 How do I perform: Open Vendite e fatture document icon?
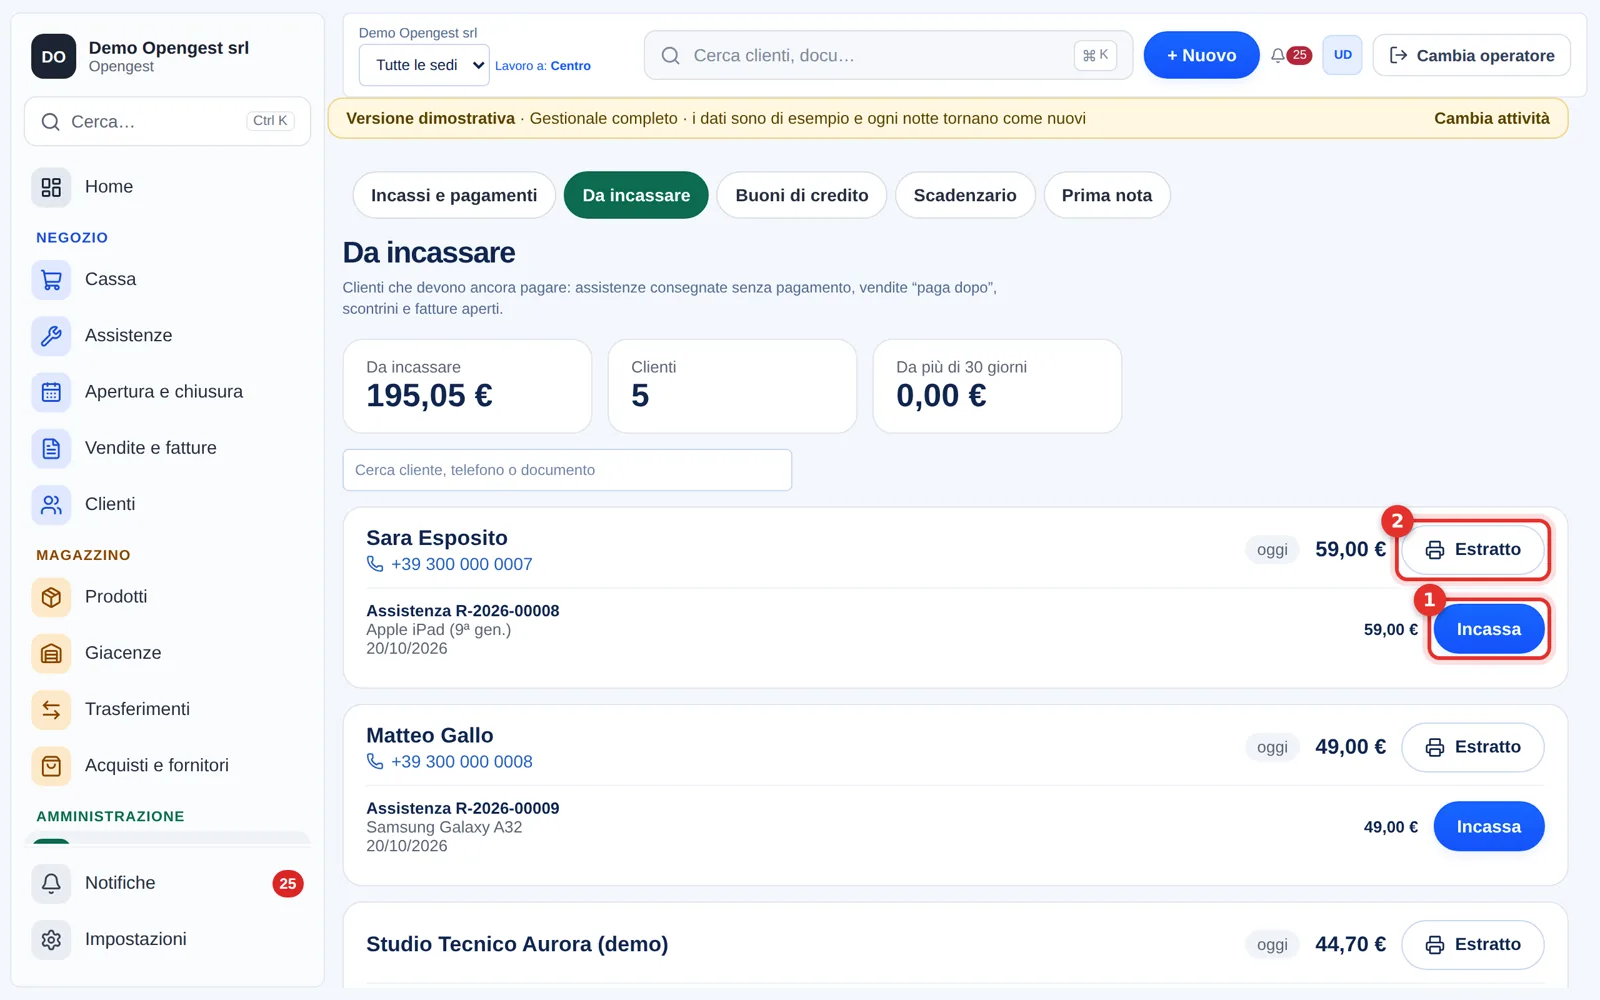51,448
